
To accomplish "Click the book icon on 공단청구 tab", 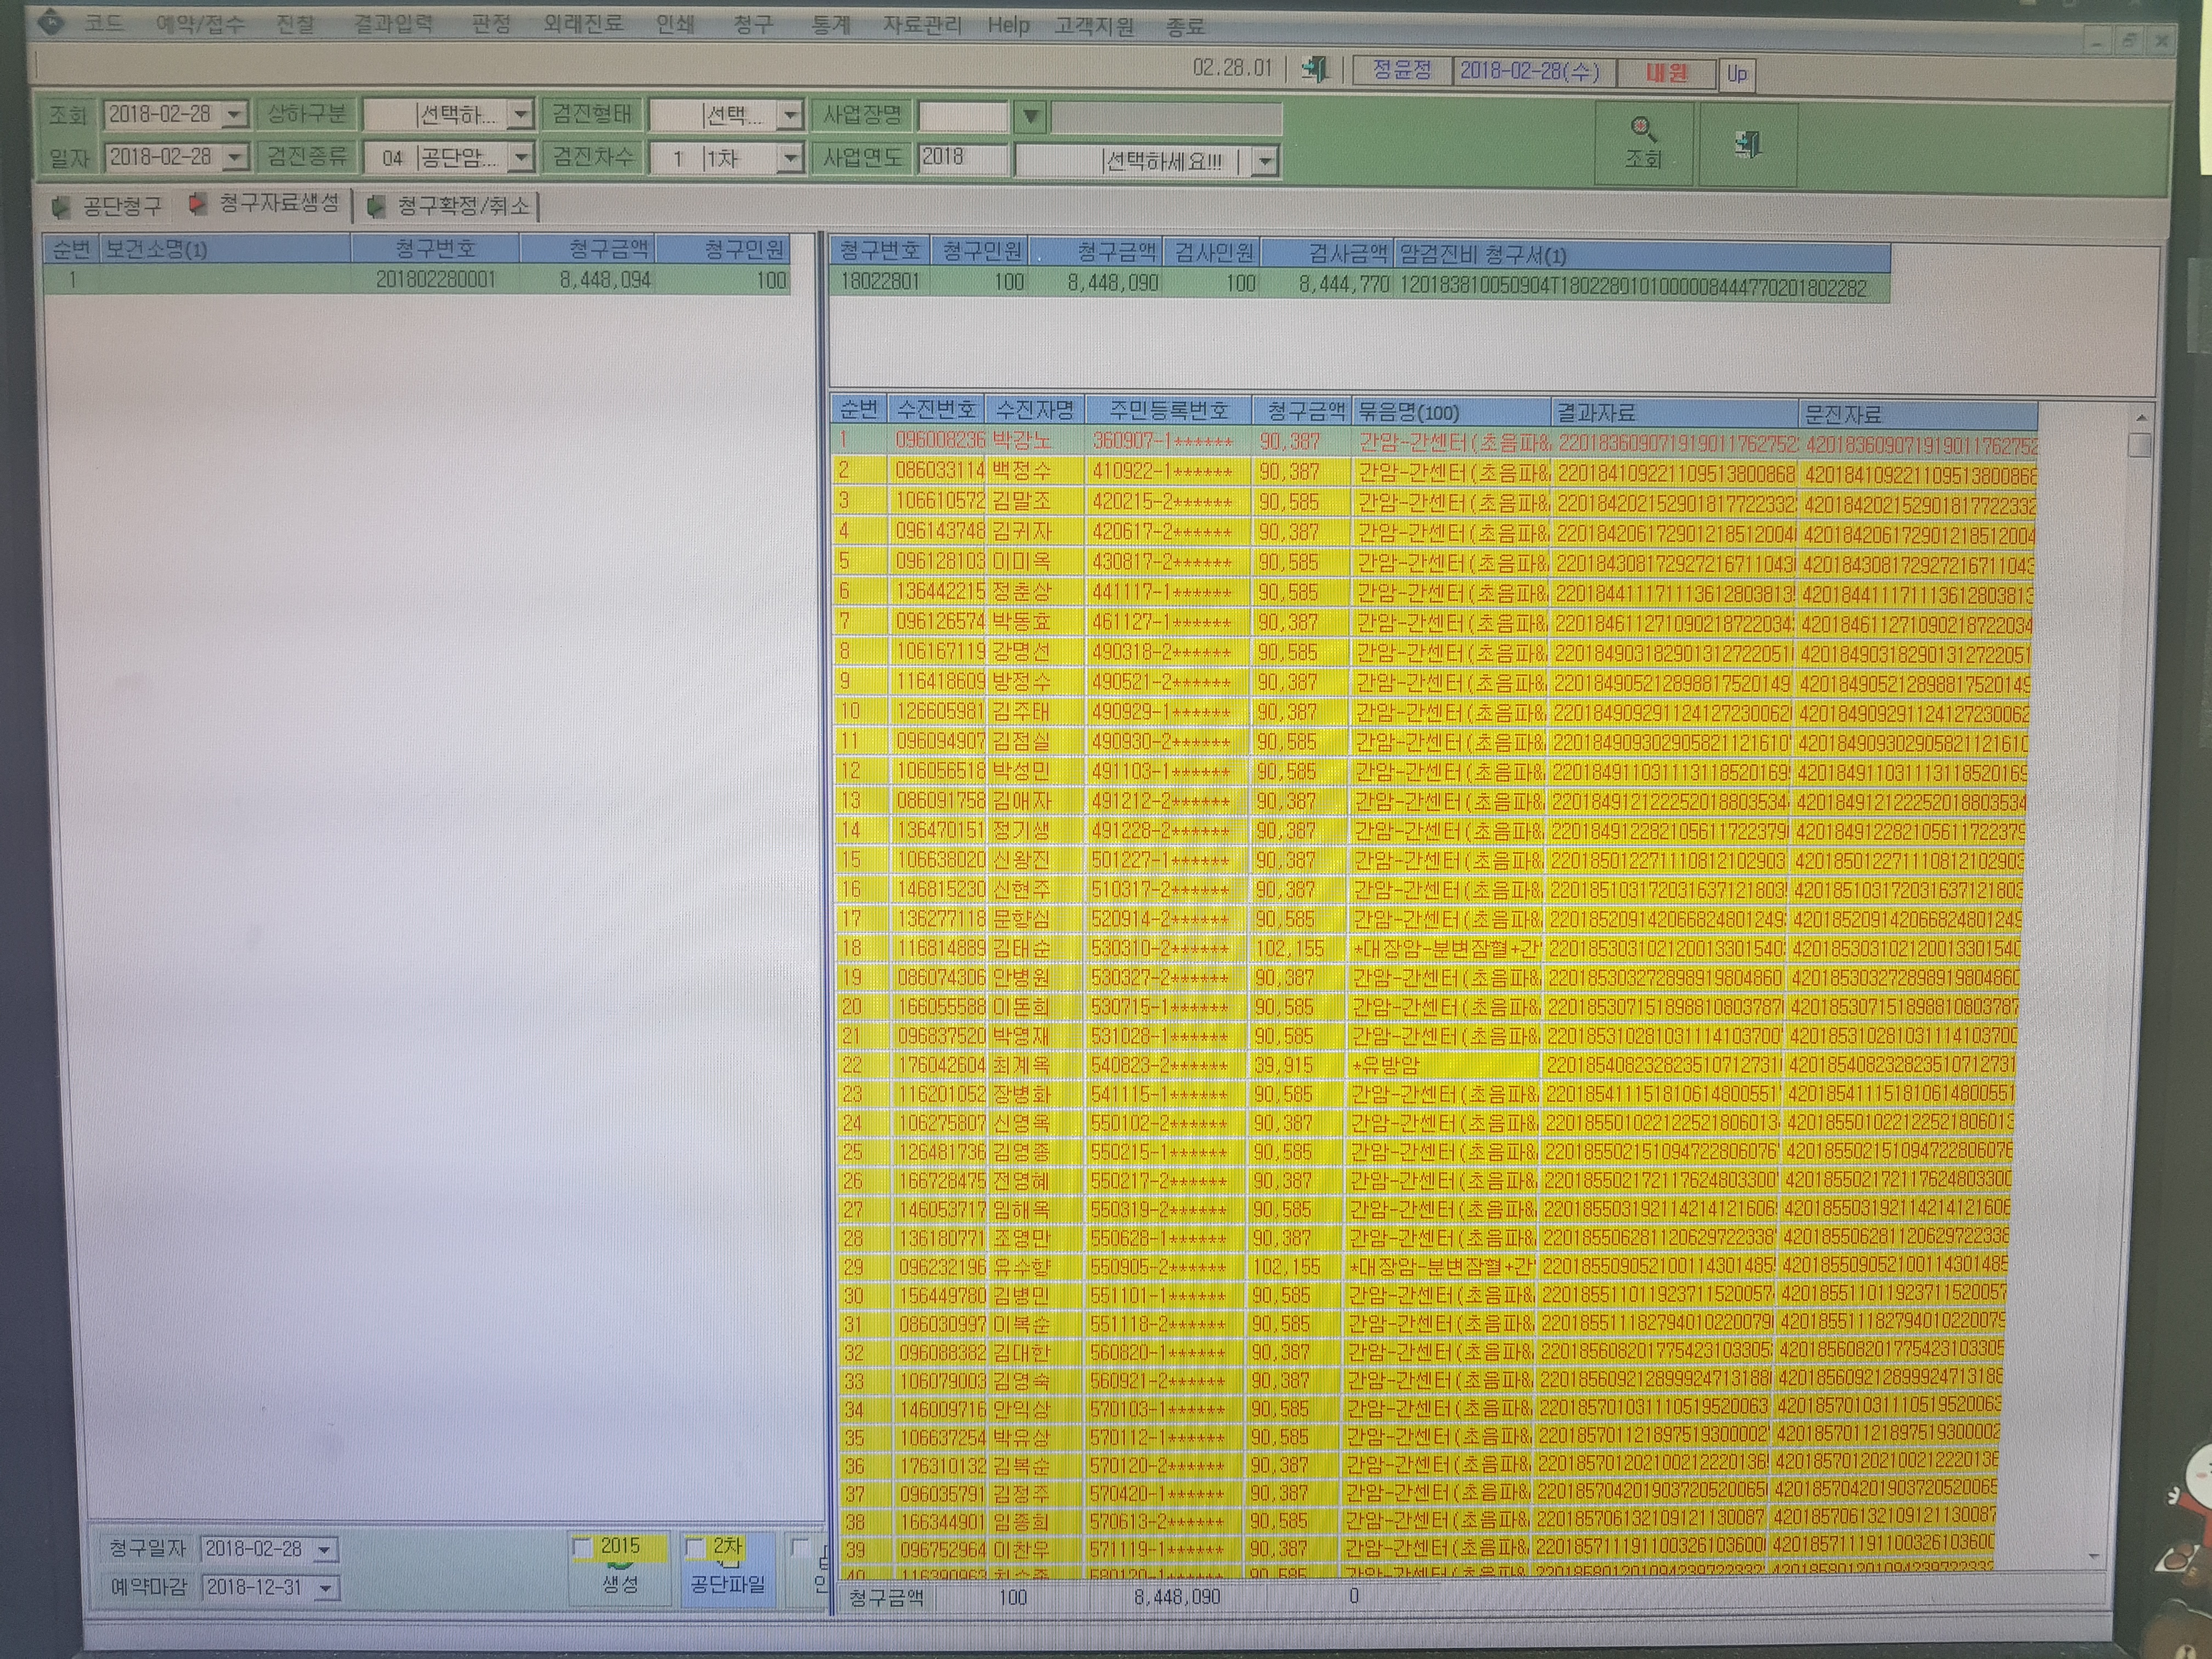I will (x=61, y=207).
